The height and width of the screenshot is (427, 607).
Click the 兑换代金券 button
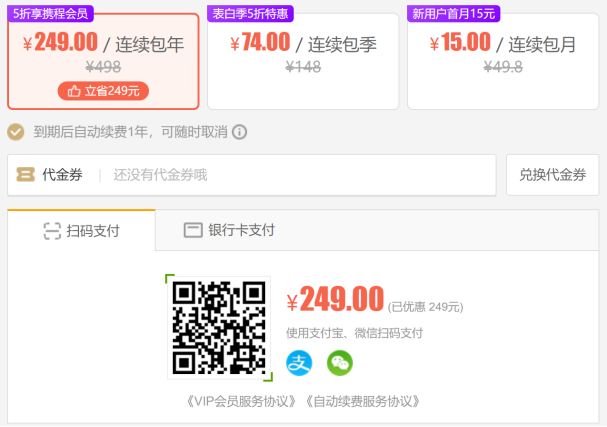pos(552,175)
